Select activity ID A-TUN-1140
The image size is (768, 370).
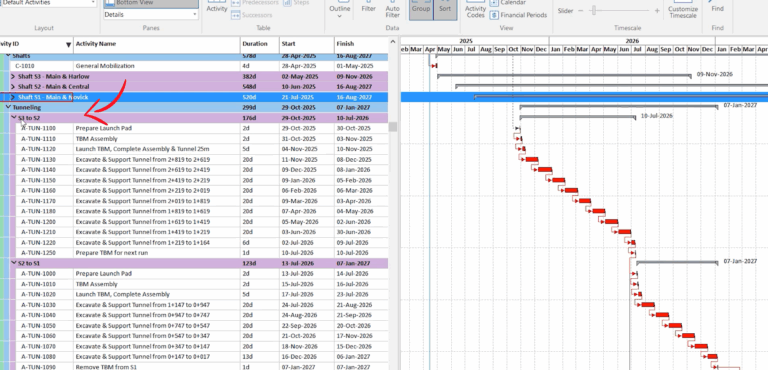click(38, 170)
